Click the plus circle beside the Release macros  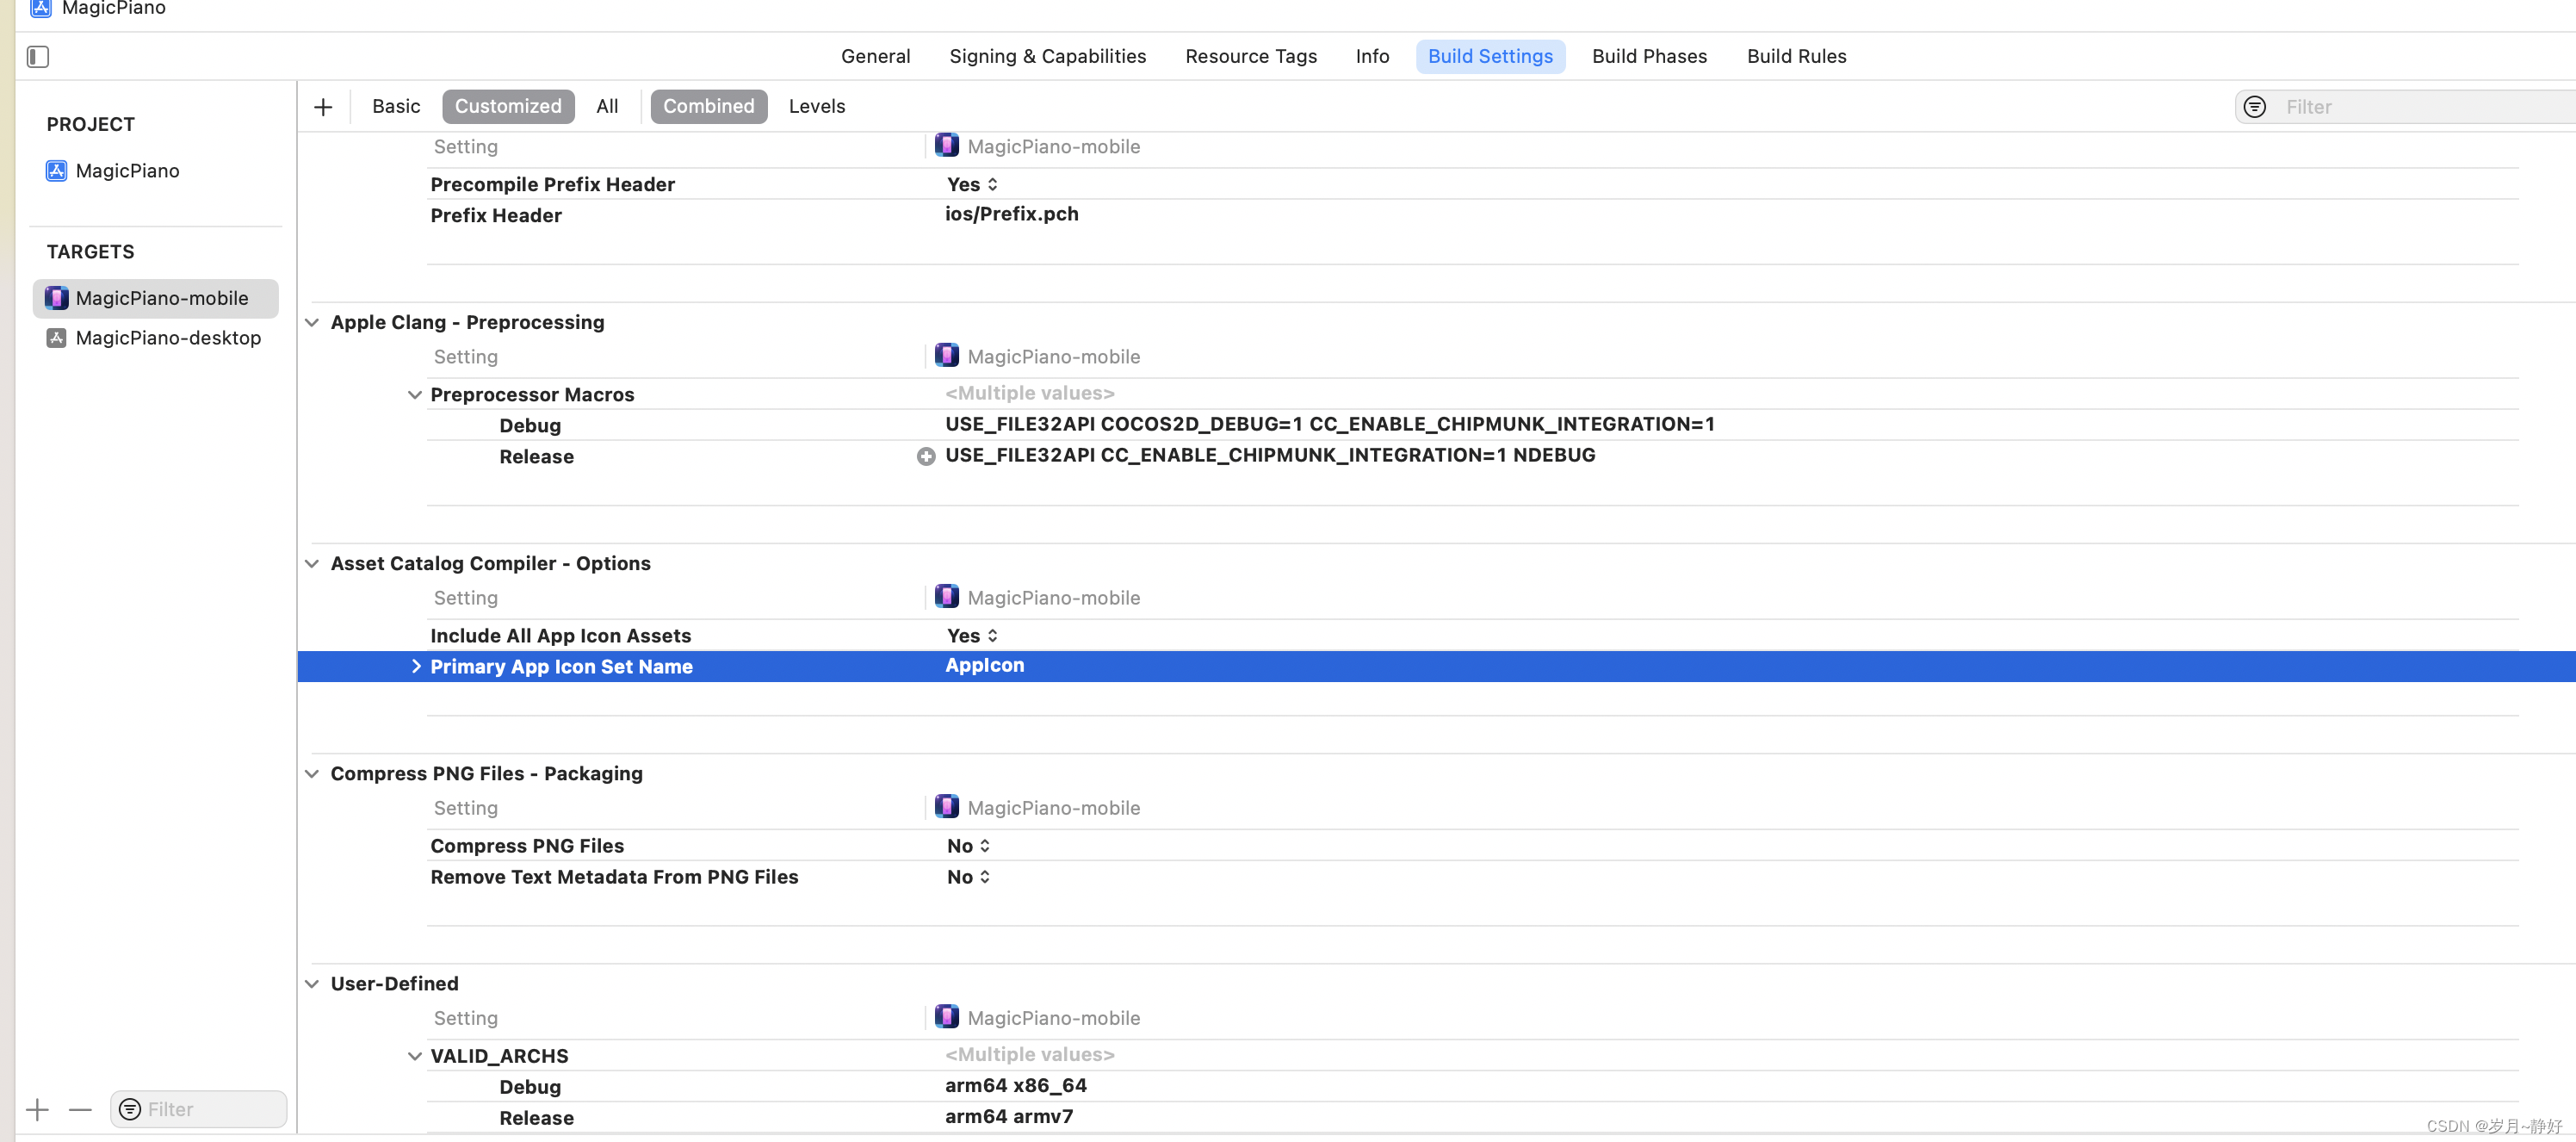pyautogui.click(x=926, y=456)
